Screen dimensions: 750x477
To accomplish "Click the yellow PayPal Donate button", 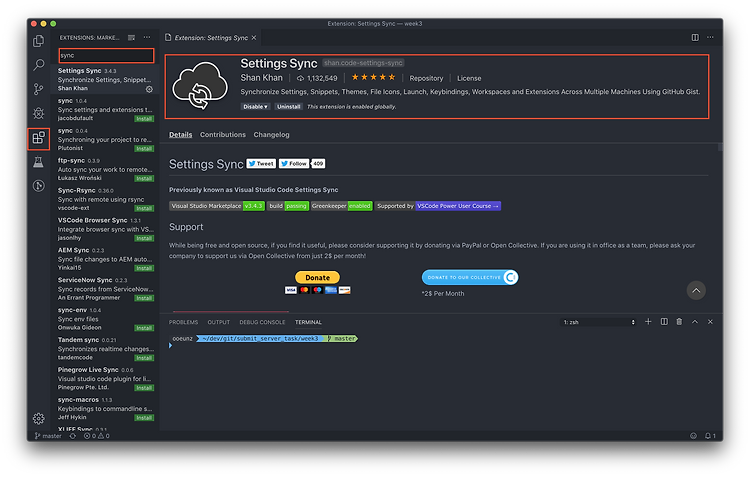I will pos(318,277).
